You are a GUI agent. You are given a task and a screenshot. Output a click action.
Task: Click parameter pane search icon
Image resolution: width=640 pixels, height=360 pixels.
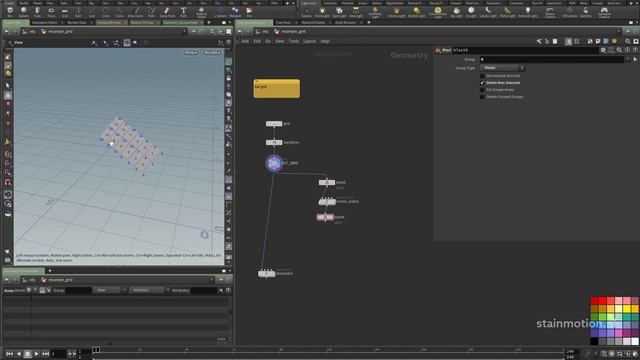coord(619,50)
